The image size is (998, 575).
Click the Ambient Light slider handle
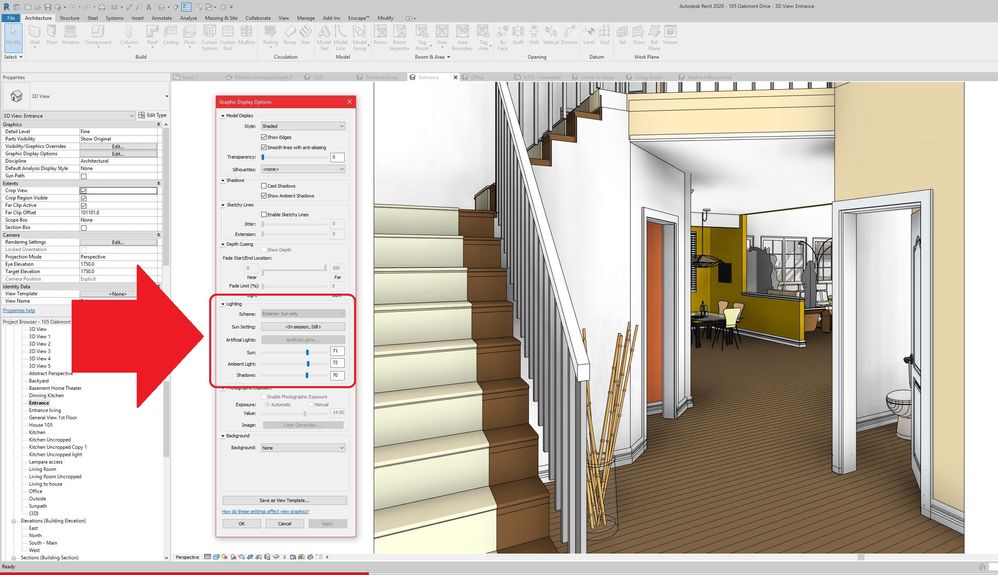(x=308, y=364)
